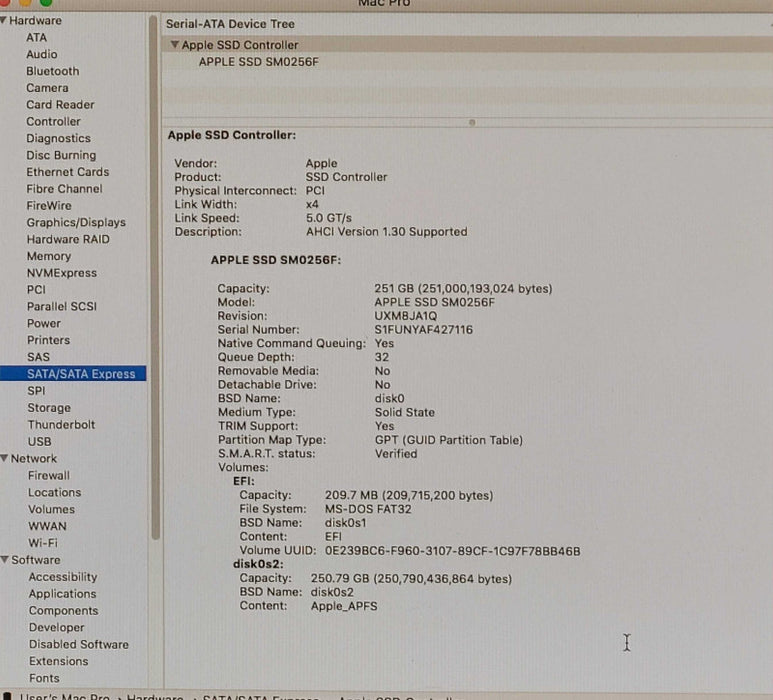Select Controller in the Hardware list
This screenshot has height=700, width=773.
(x=53, y=121)
